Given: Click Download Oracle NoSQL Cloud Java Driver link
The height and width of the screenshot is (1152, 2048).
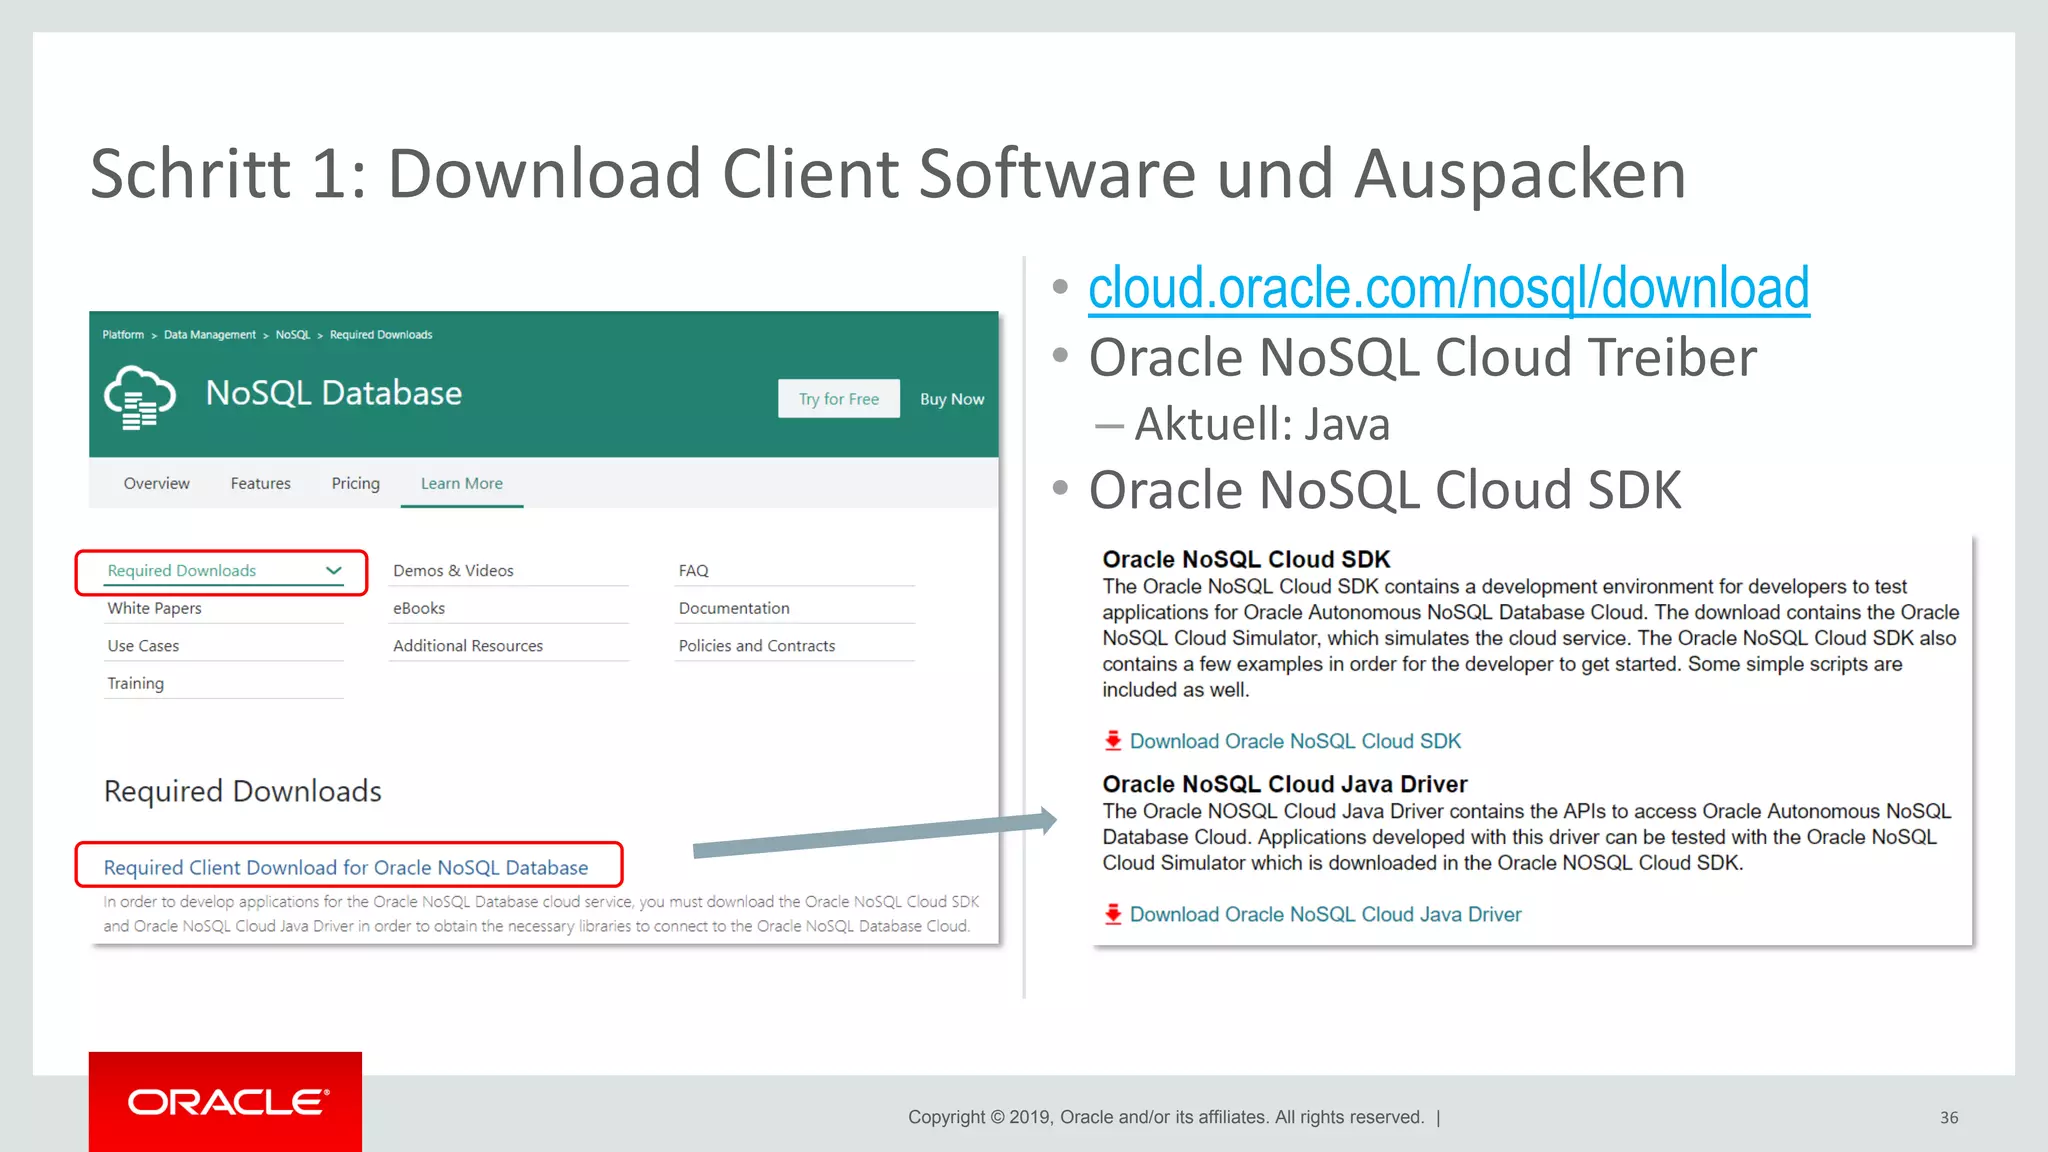Looking at the screenshot, I should 1326,914.
